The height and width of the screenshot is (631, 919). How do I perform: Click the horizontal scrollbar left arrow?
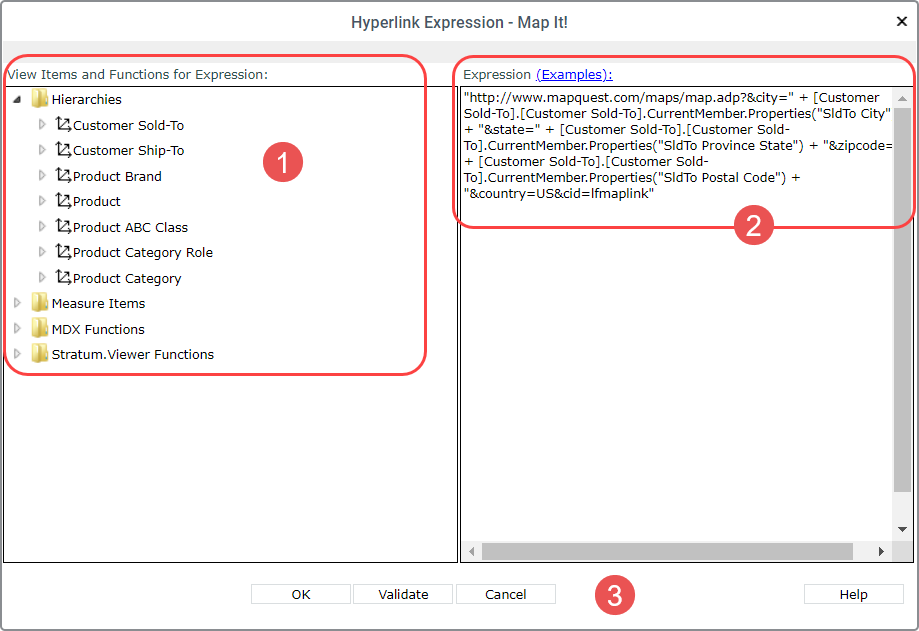click(472, 551)
